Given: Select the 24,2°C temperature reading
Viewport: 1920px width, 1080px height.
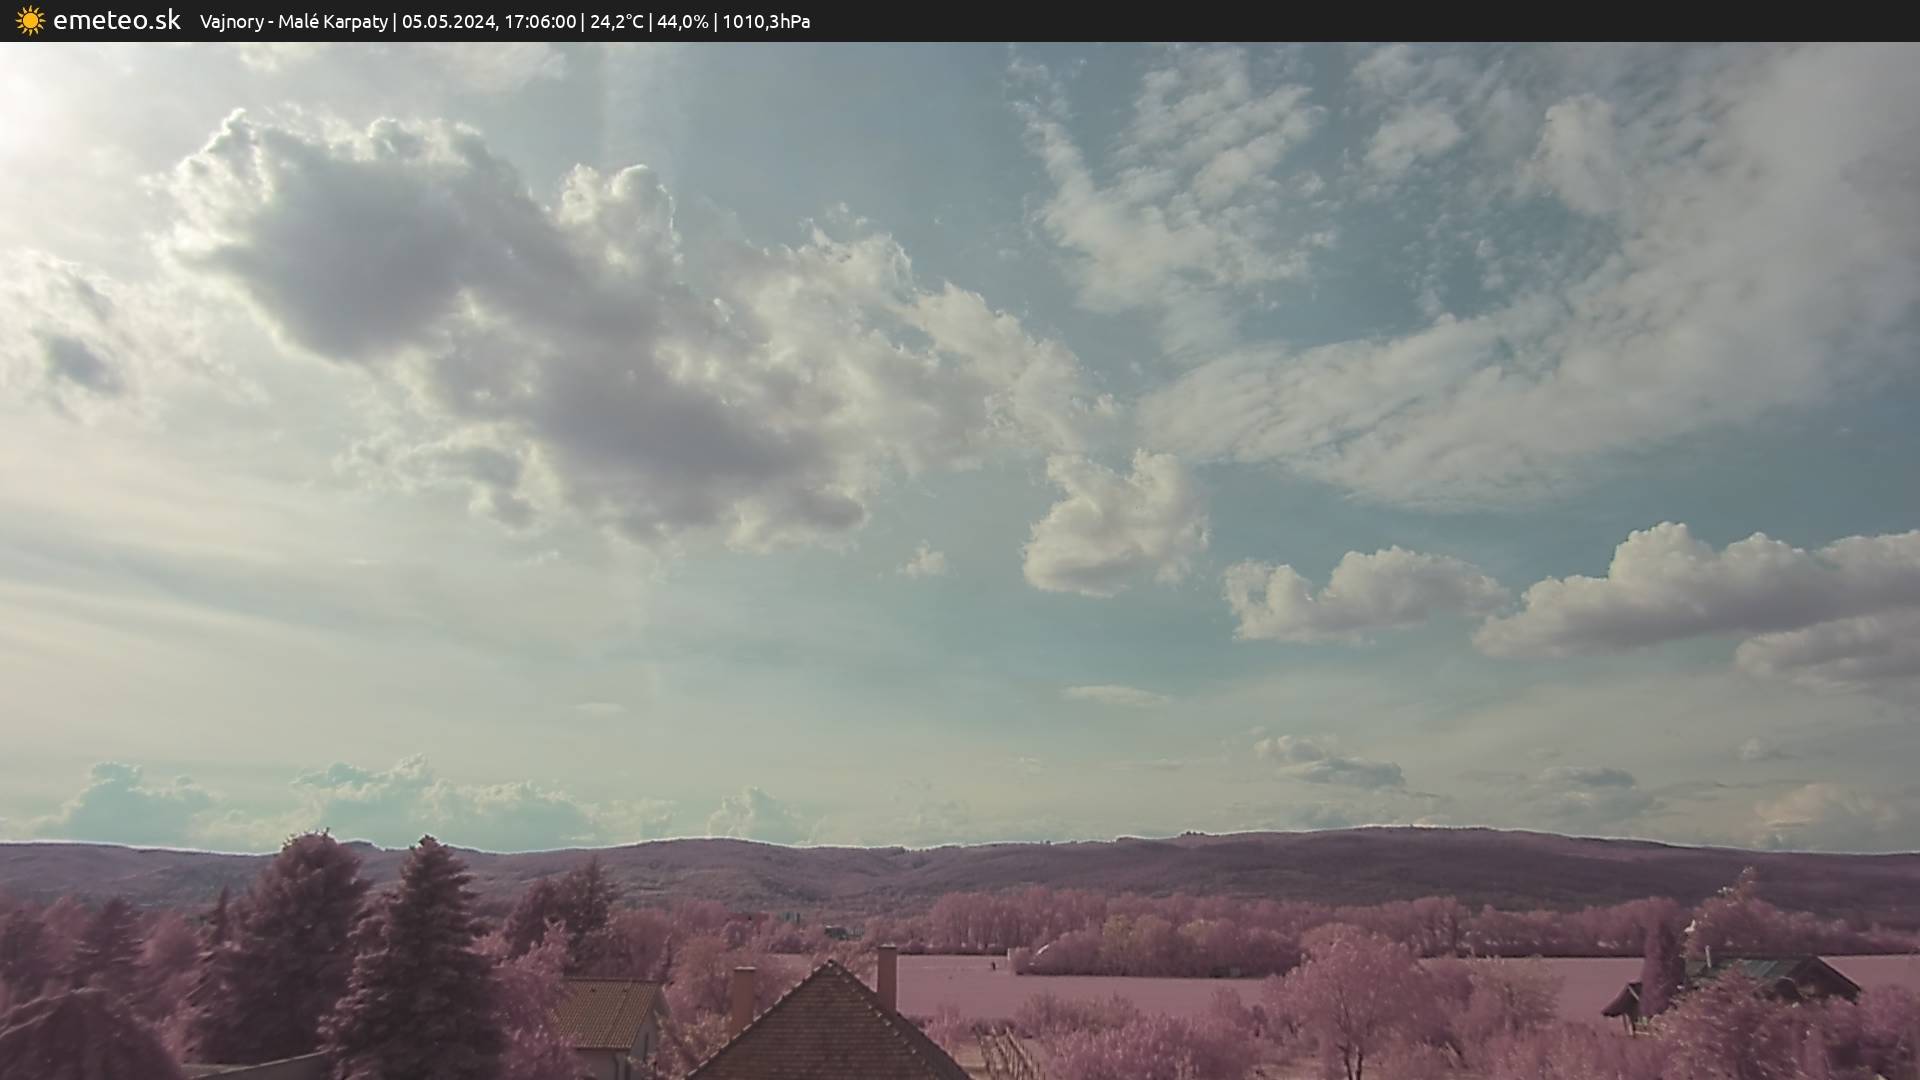Looking at the screenshot, I should pos(617,21).
